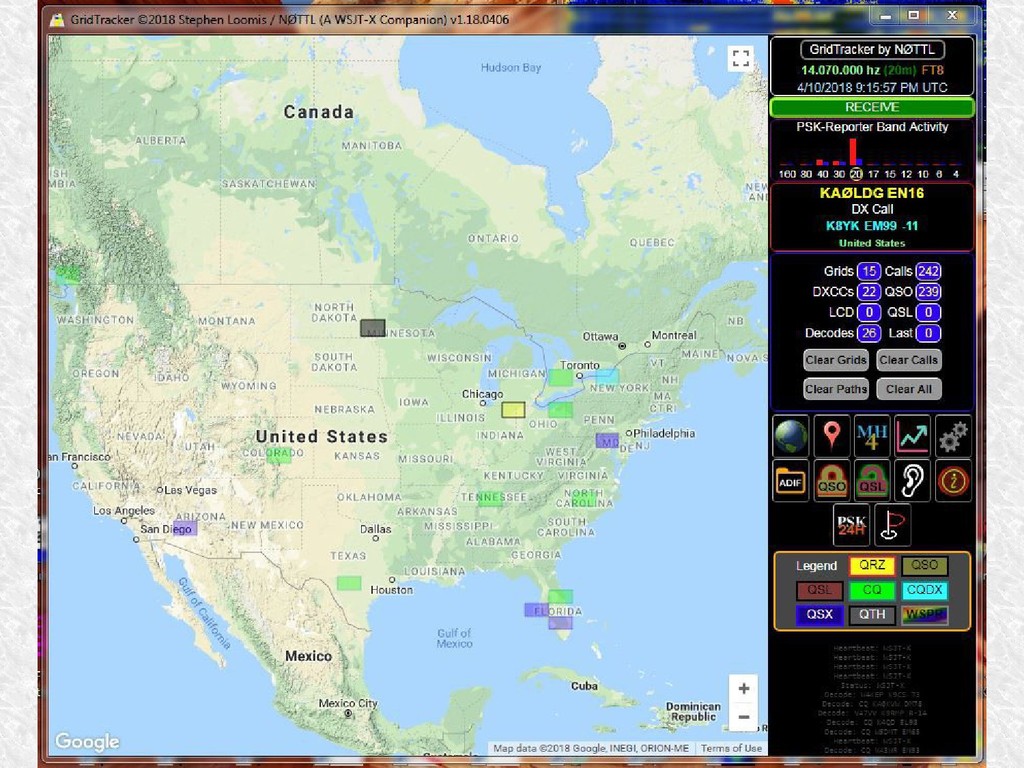Screen dimensions: 1024x768
Task: Zoom in on the map
Action: pyautogui.click(x=743, y=688)
